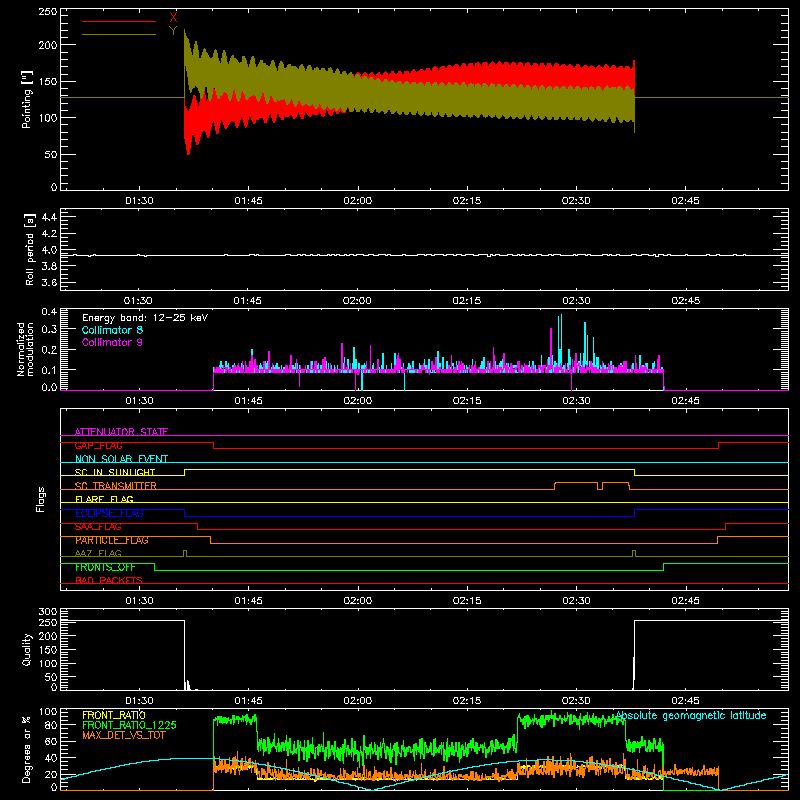Click the Flags axis title
The height and width of the screenshot is (800, 800).
40,499
